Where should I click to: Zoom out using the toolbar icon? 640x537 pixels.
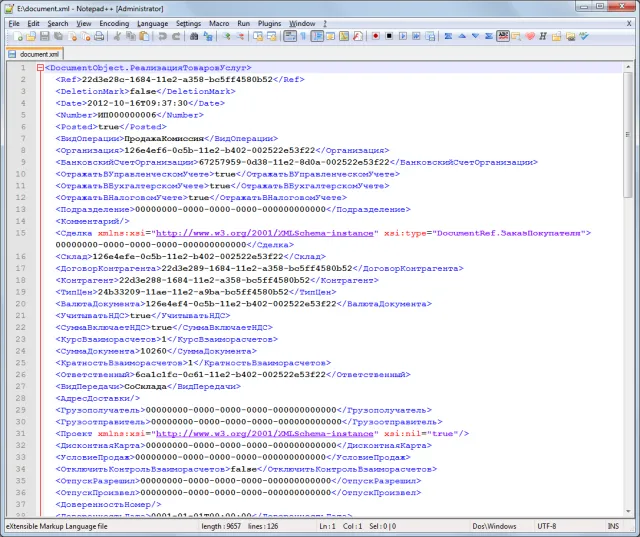click(x=240, y=36)
